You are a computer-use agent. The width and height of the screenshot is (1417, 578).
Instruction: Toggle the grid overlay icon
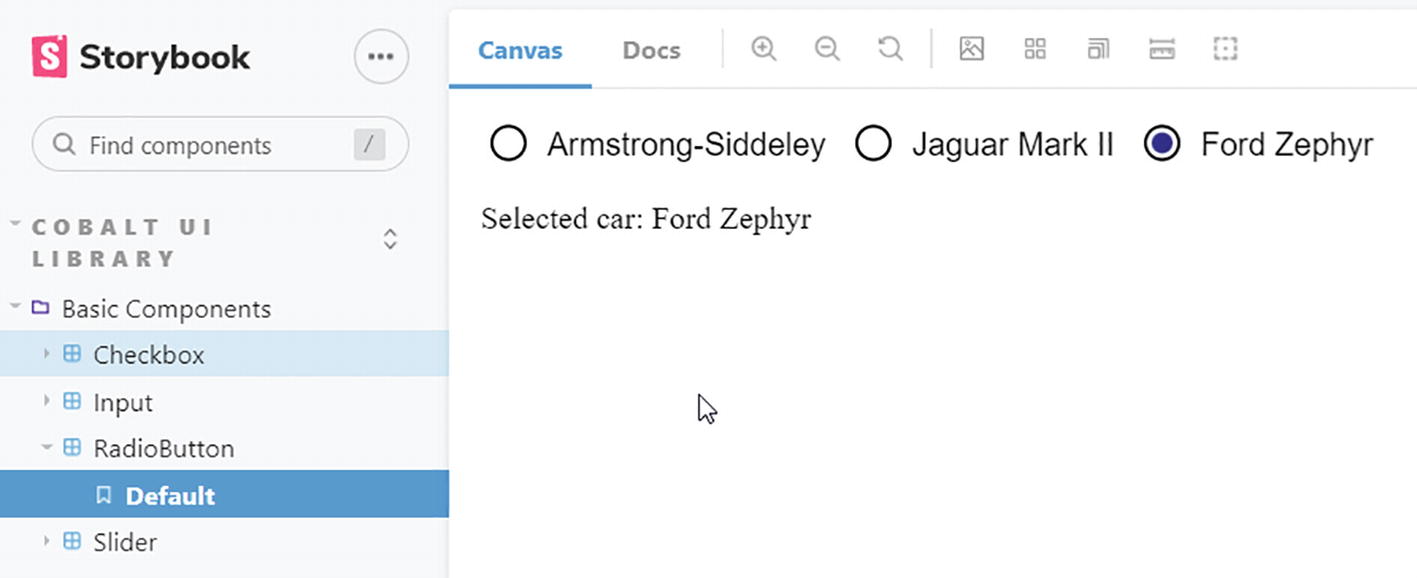pyautogui.click(x=1035, y=49)
